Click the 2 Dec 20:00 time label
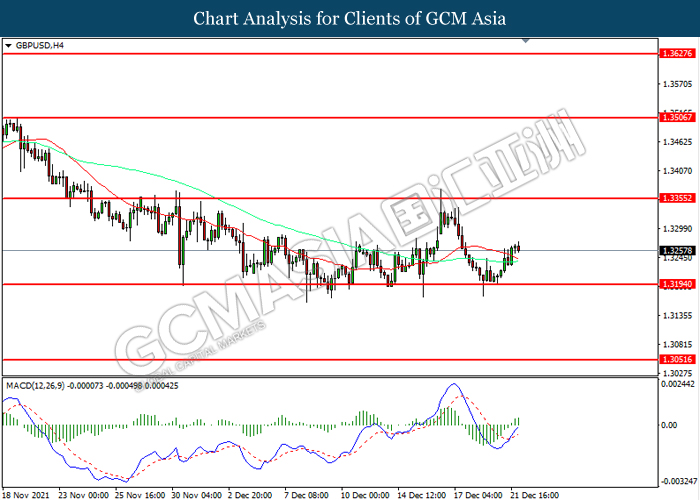 [250, 495]
